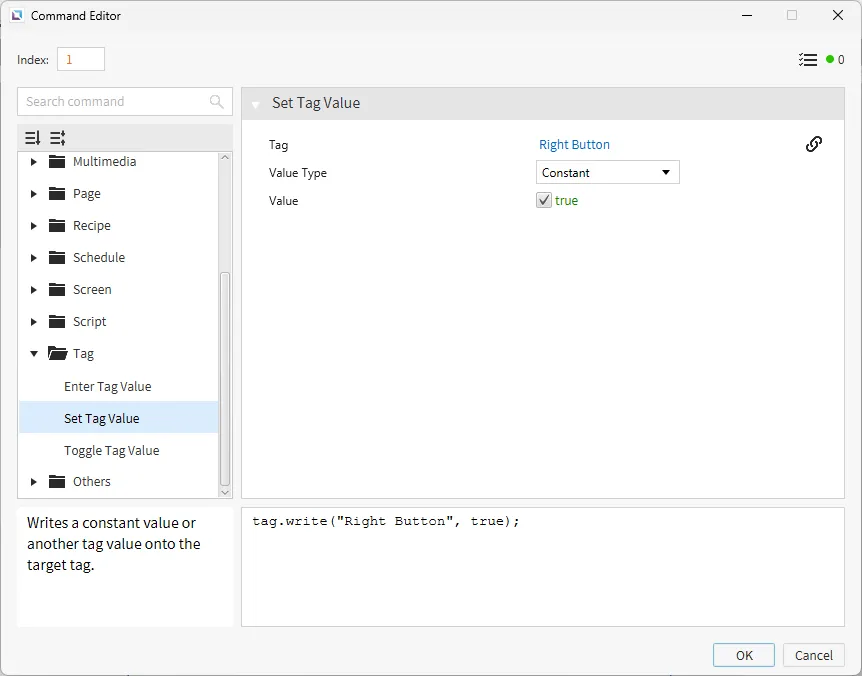Click the open Tag folder icon
The width and height of the screenshot is (862, 676).
[57, 354]
